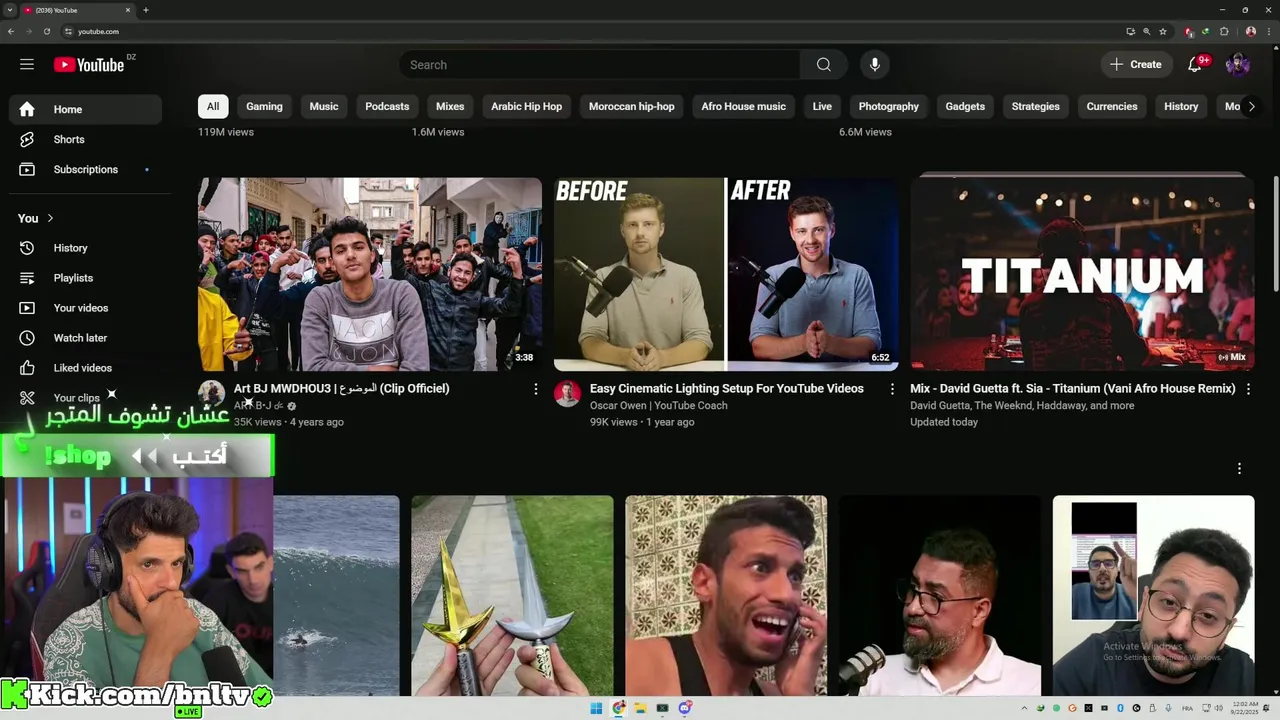Image resolution: width=1280 pixels, height=720 pixels.
Task: Open the hamburger guide menu
Action: point(27,64)
